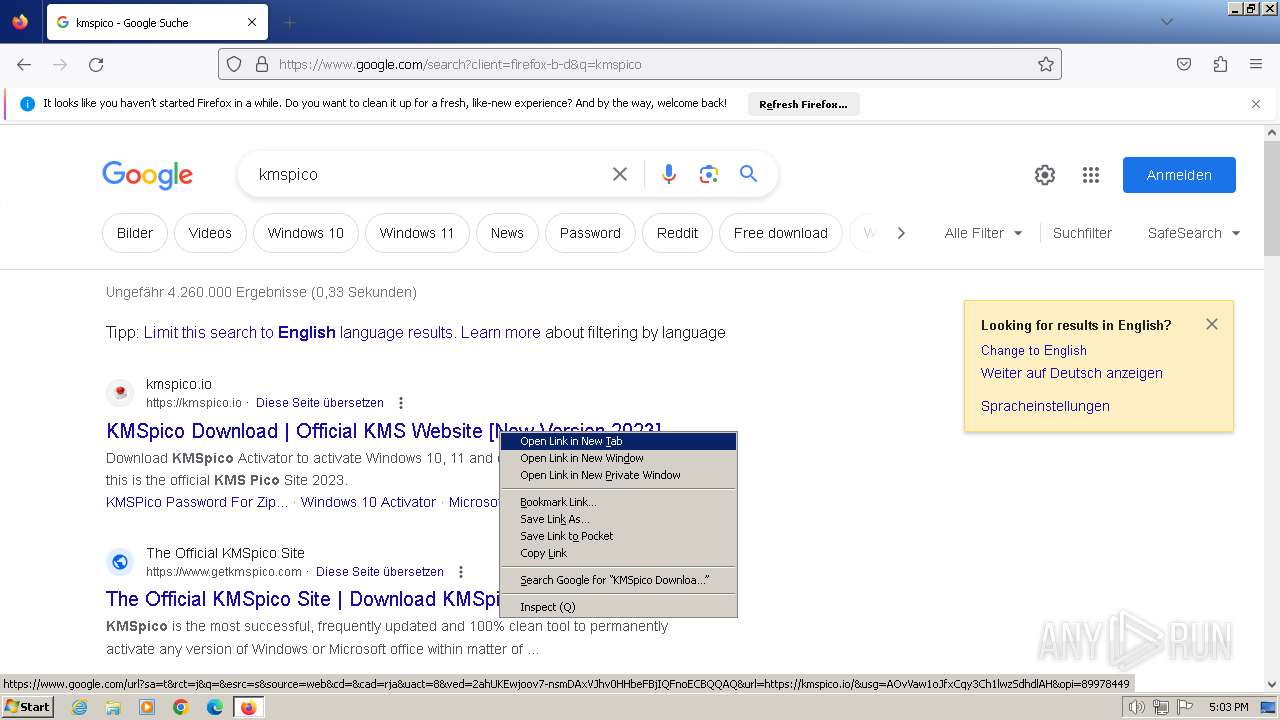Search by image with Lens icon
This screenshot has height=720, width=1280.
[x=709, y=174]
